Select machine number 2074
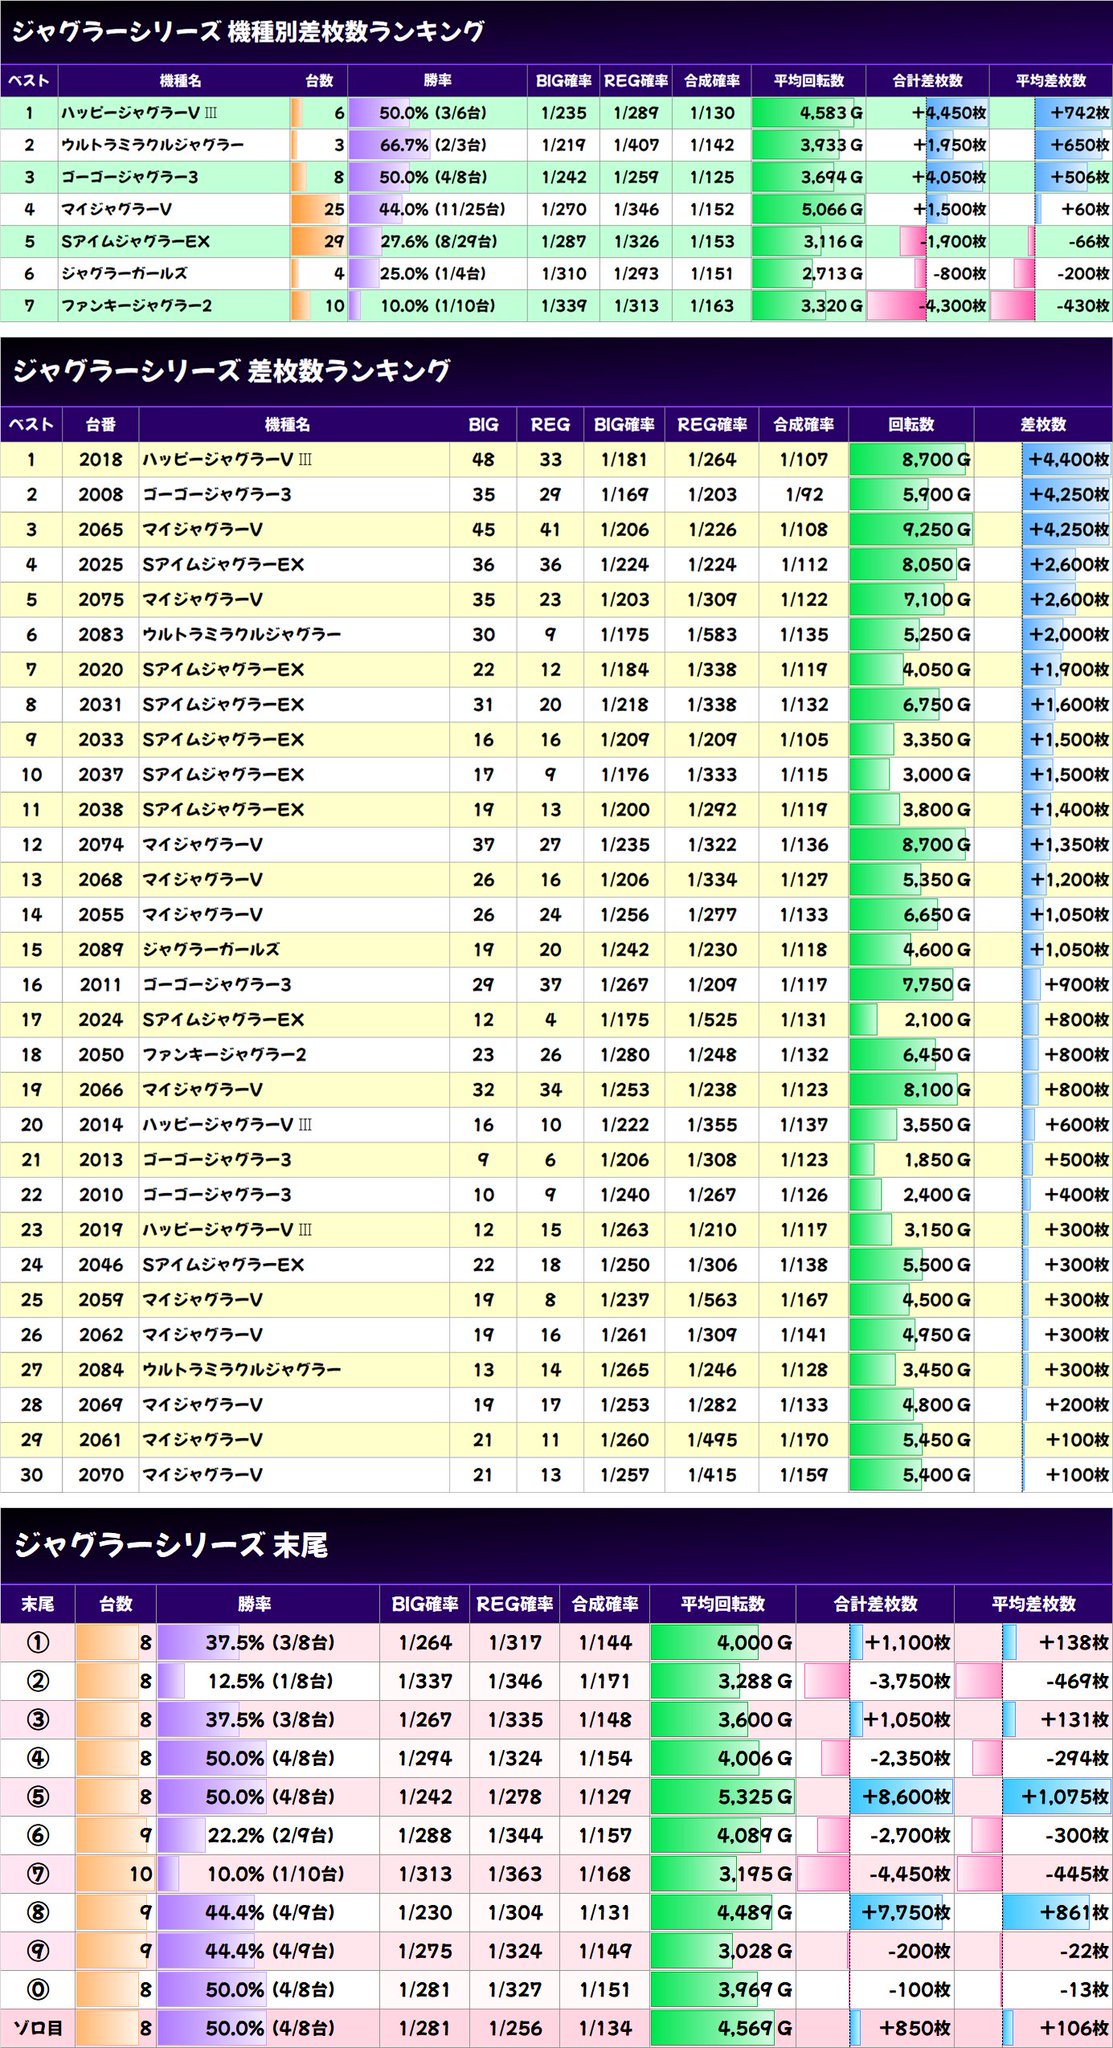This screenshot has height=2048, width=1113. click(100, 845)
